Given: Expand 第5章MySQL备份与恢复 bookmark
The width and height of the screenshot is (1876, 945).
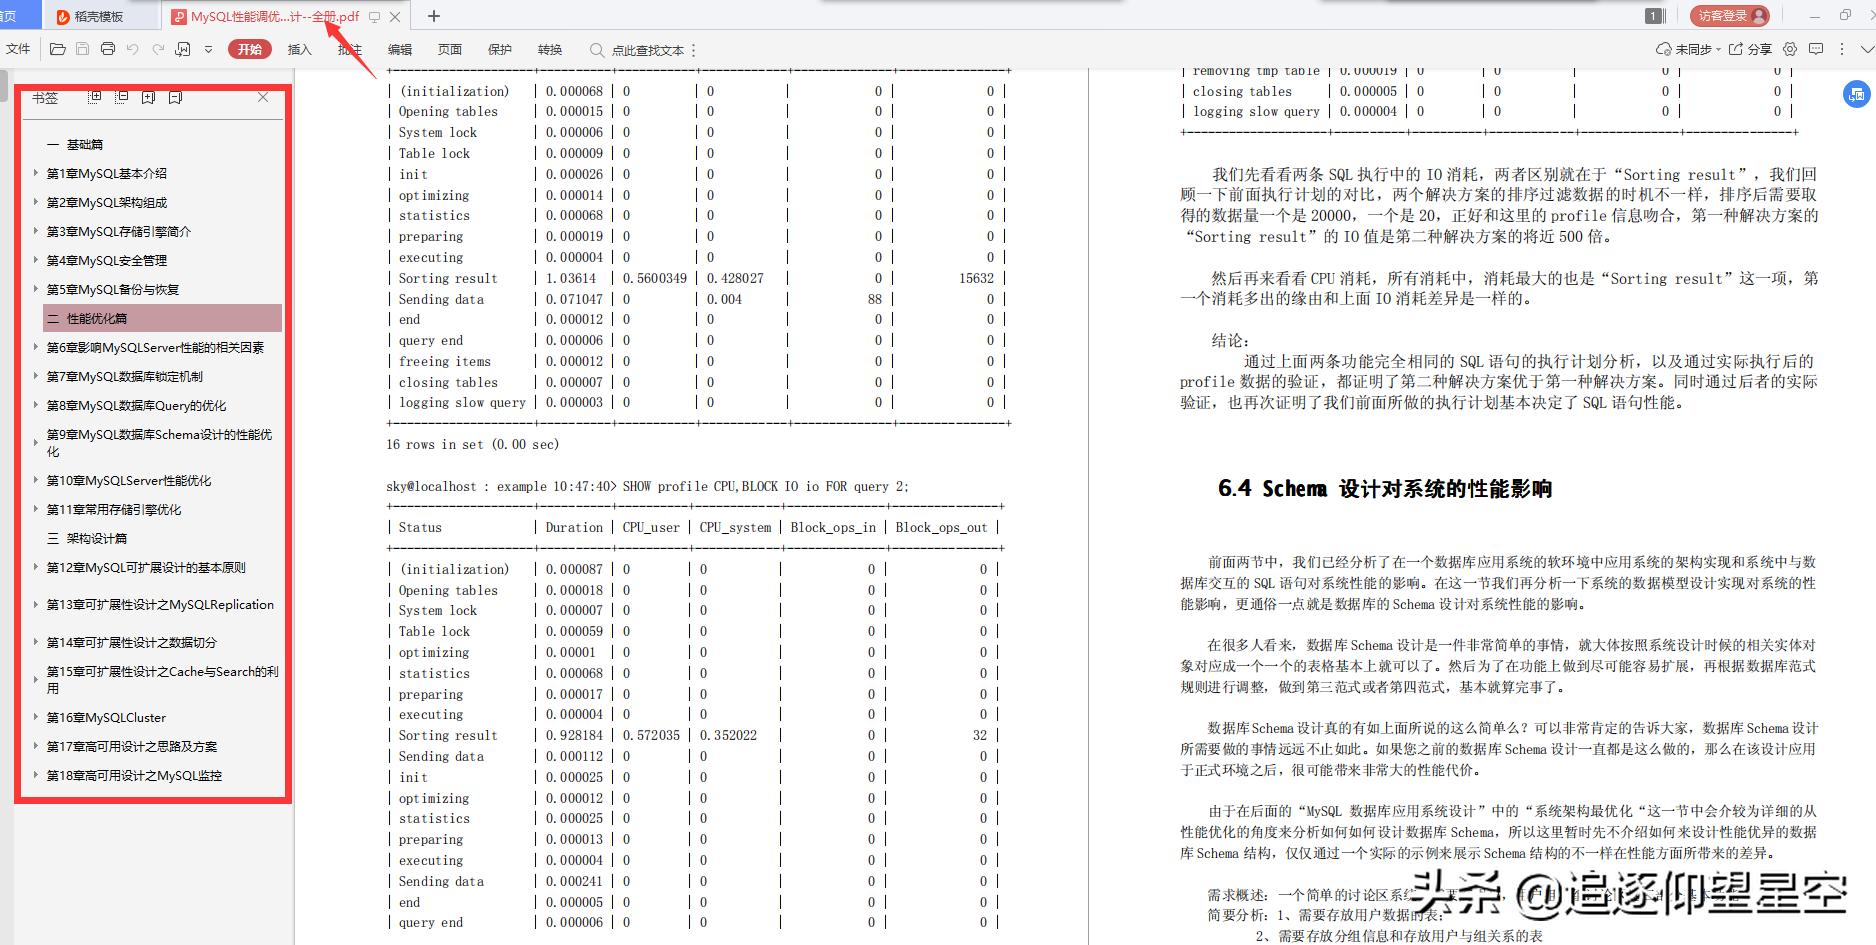Looking at the screenshot, I should (35, 289).
